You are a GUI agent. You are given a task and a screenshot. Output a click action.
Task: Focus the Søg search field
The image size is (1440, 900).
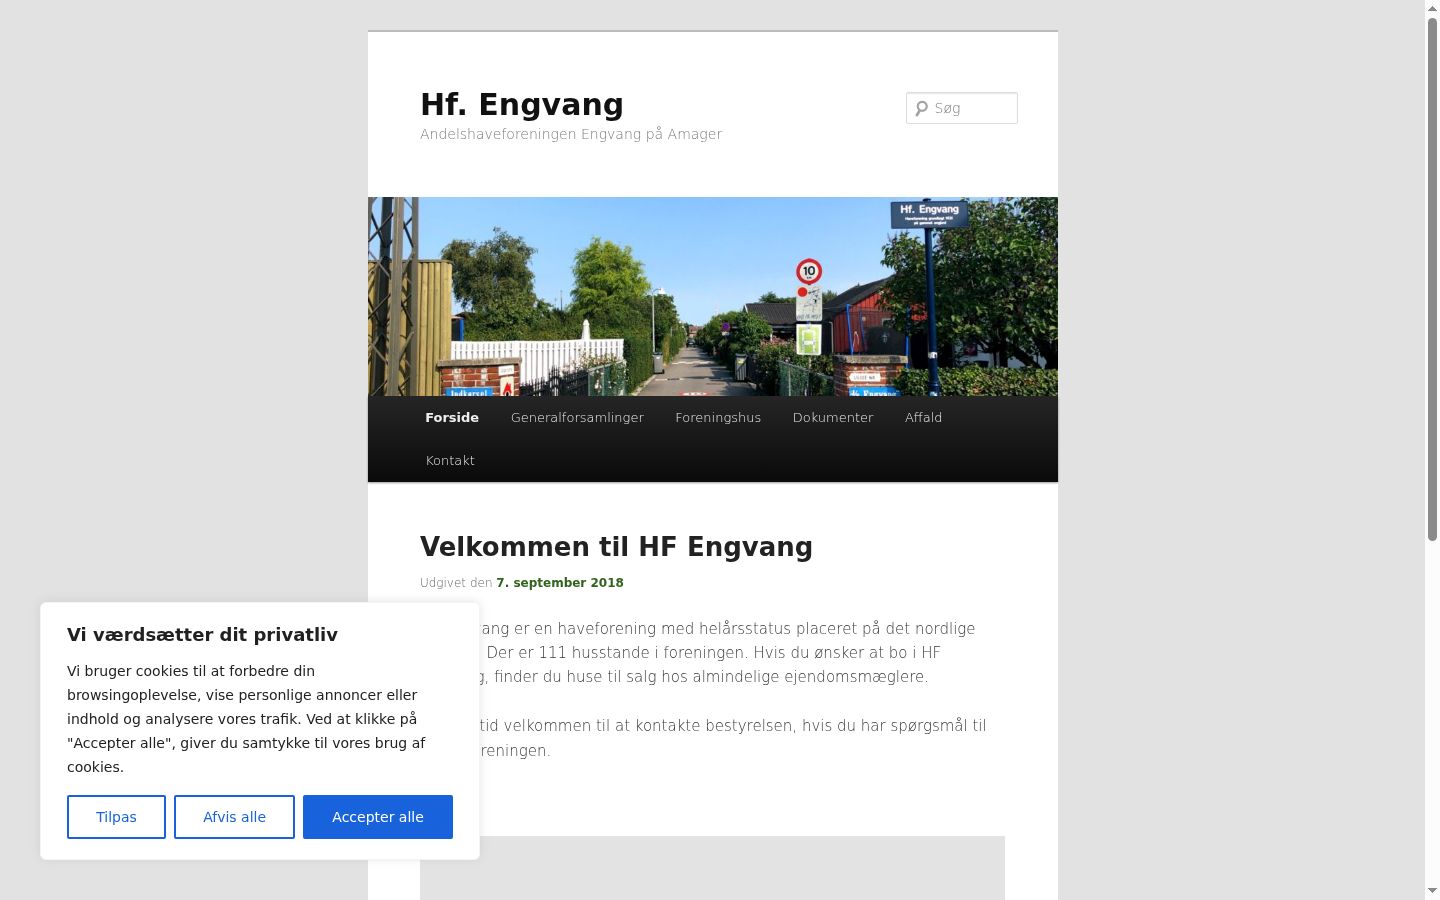[962, 108]
